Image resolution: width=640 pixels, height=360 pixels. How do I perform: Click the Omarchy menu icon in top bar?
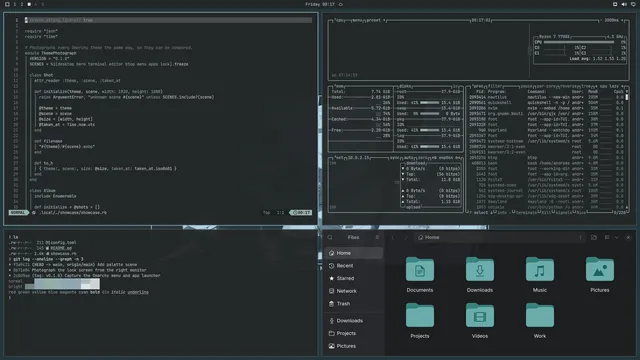(7, 4)
